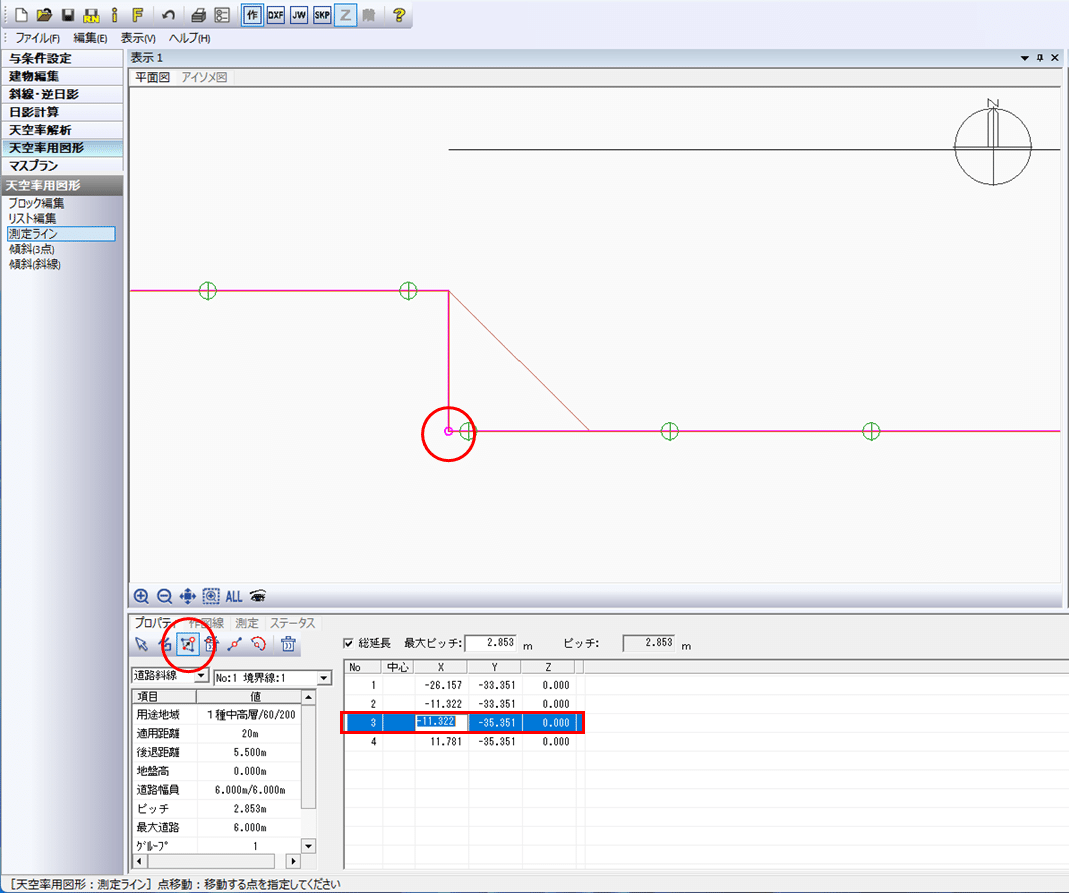Viewport: 1069px width, 893px height.
Task: Open the ファイル(F) menu
Action: pyautogui.click(x=37, y=38)
